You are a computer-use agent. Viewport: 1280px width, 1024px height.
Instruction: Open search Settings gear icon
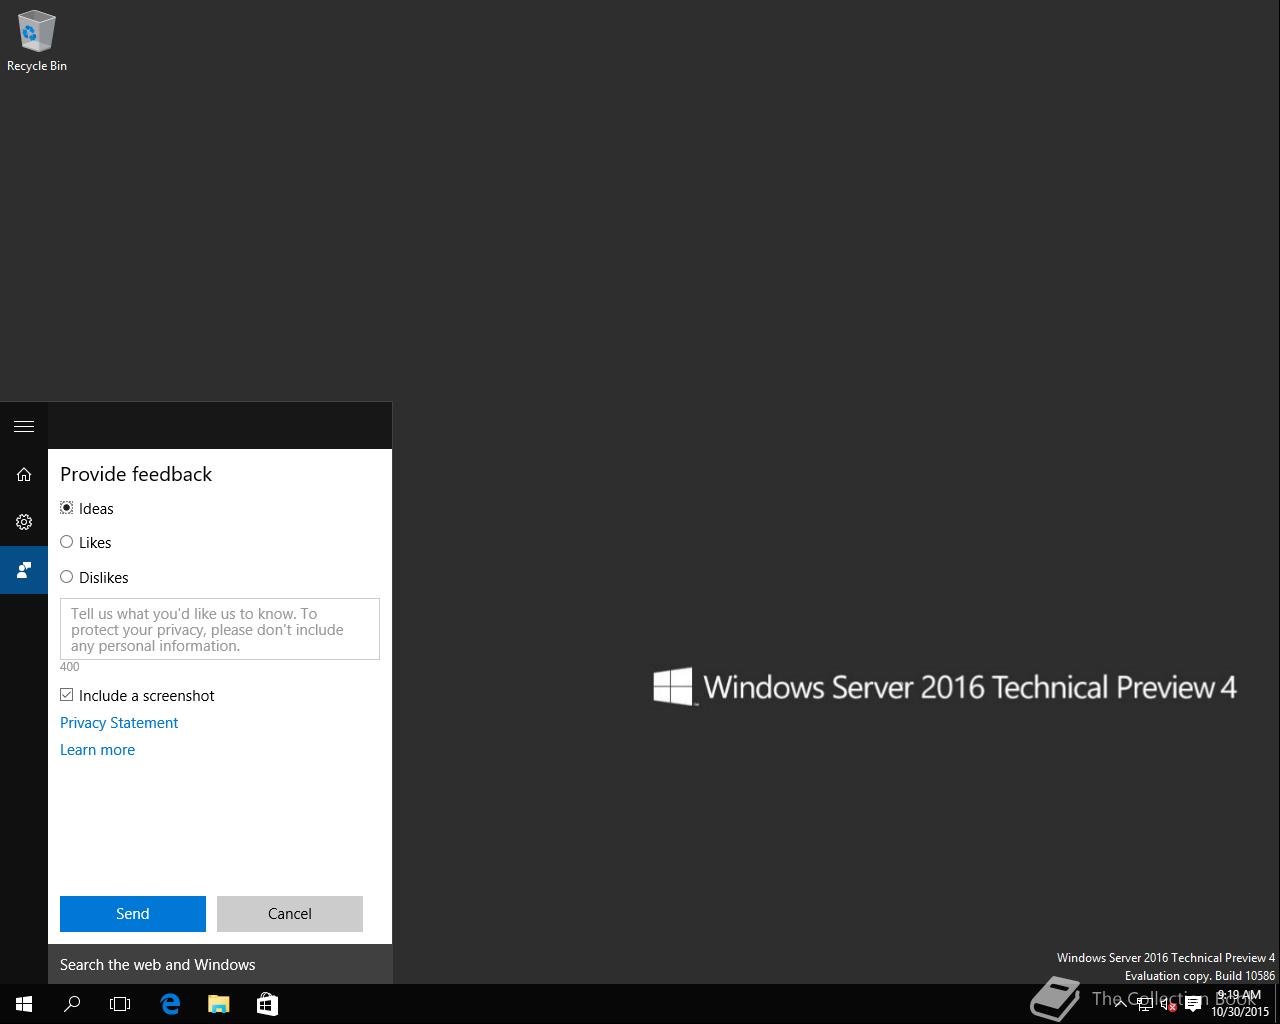click(24, 522)
